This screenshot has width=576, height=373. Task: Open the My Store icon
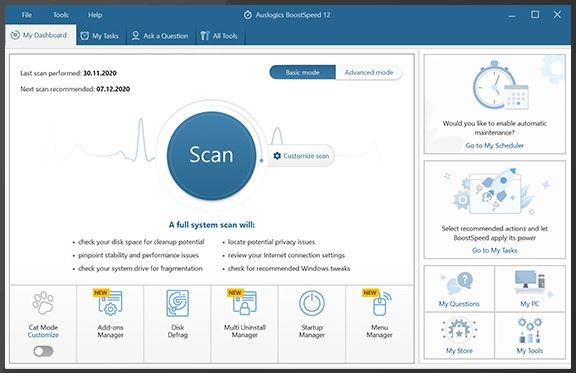pos(459,329)
